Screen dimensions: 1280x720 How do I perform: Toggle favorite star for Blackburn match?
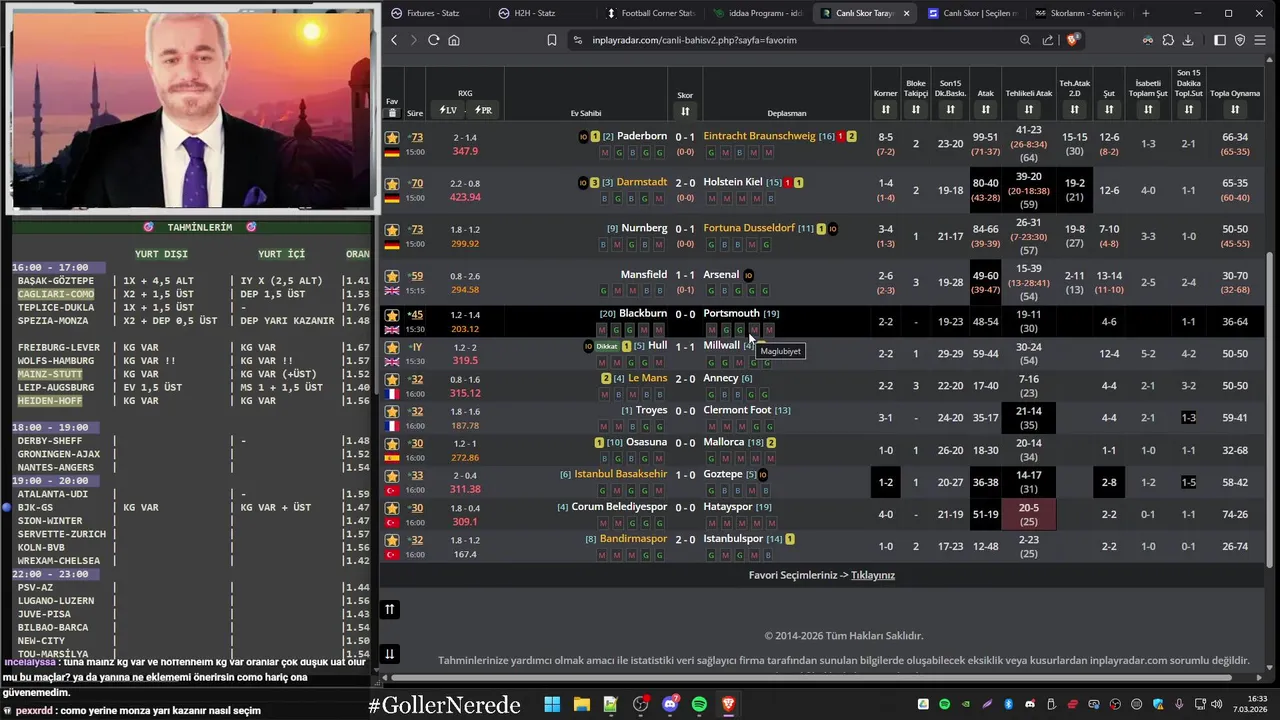tap(392, 315)
